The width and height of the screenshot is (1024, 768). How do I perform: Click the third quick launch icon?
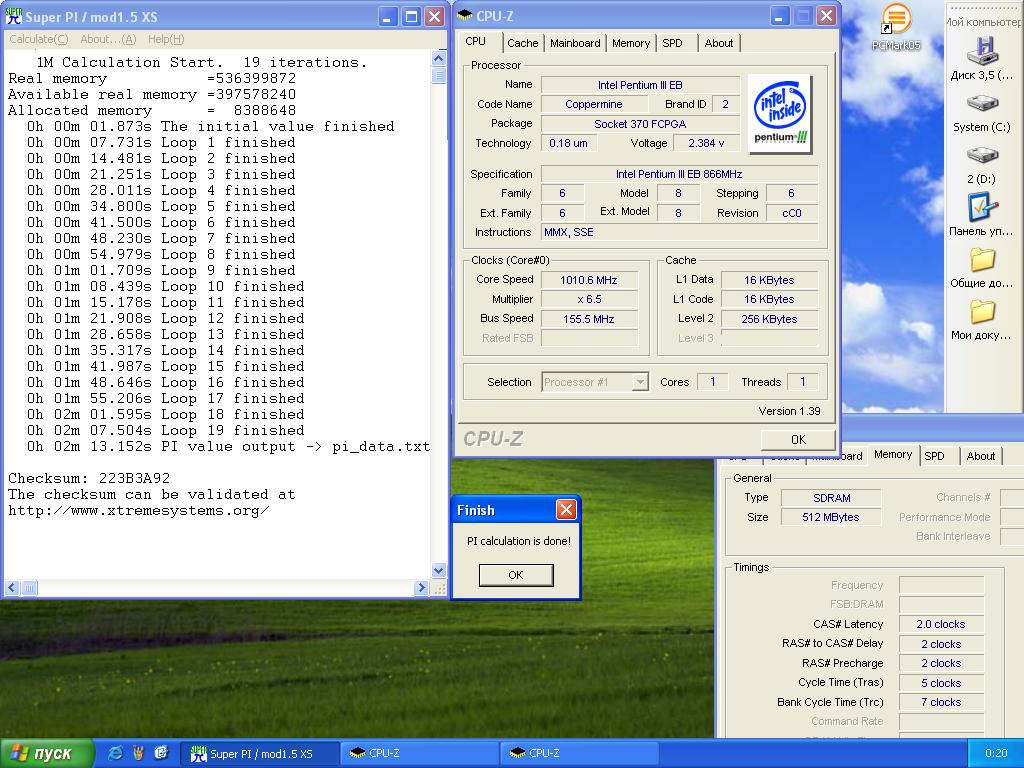[x=161, y=753]
